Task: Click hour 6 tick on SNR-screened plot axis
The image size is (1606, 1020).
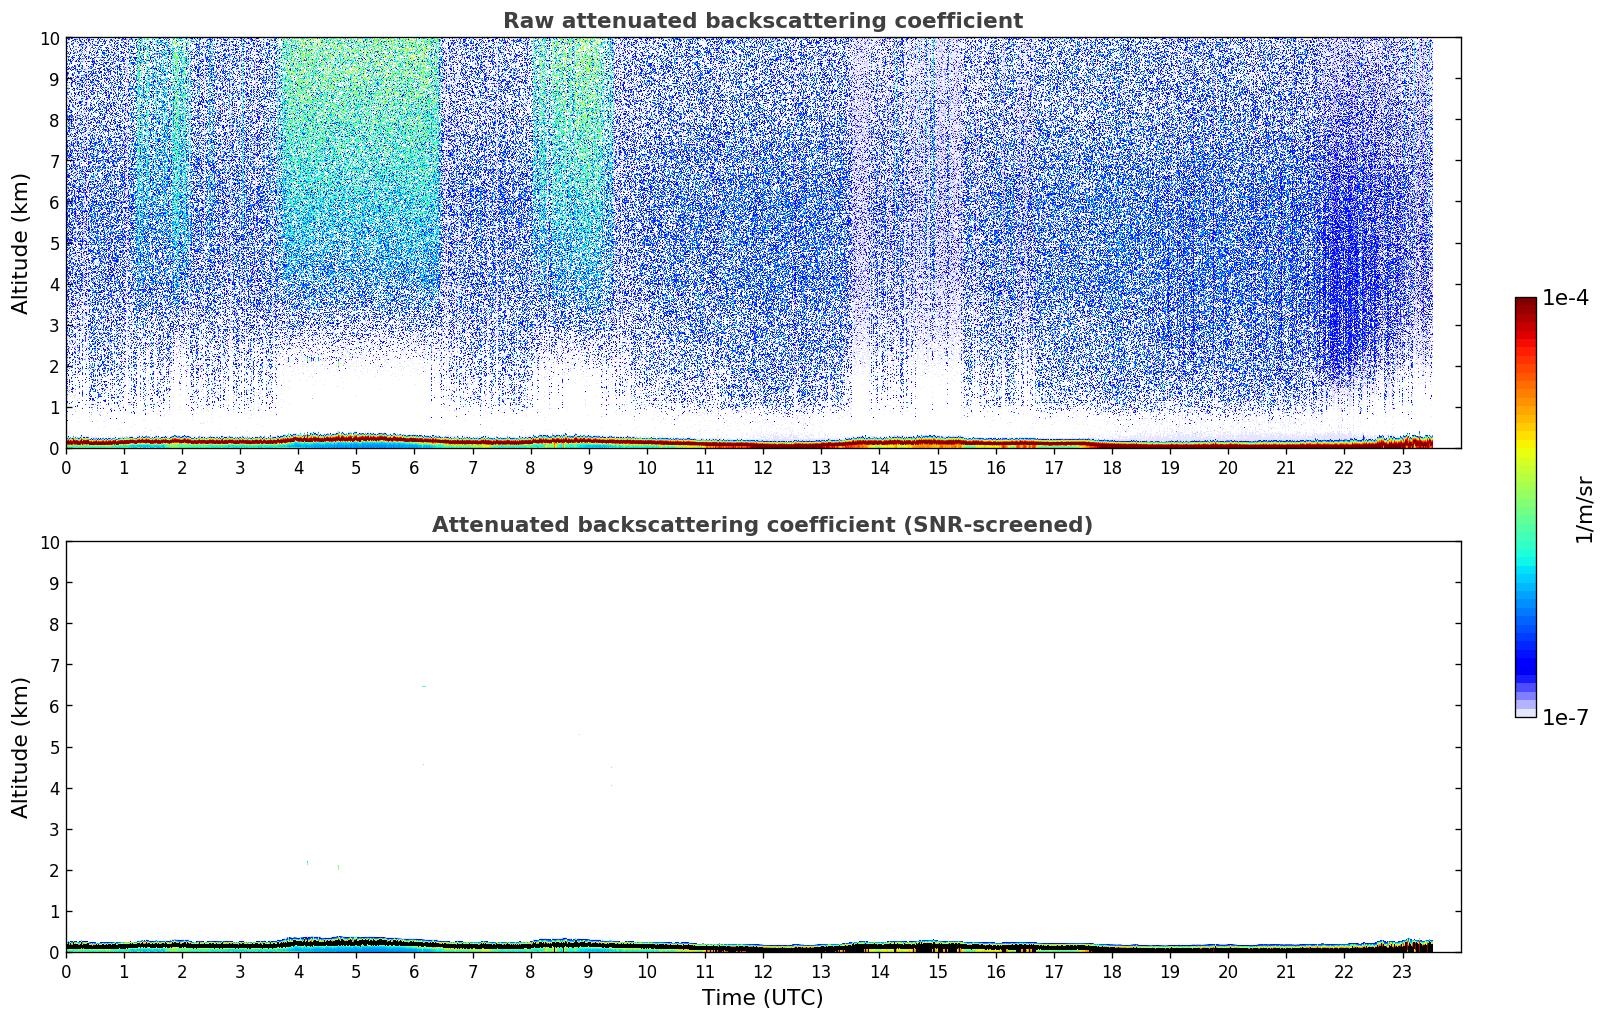Action: pyautogui.click(x=415, y=972)
